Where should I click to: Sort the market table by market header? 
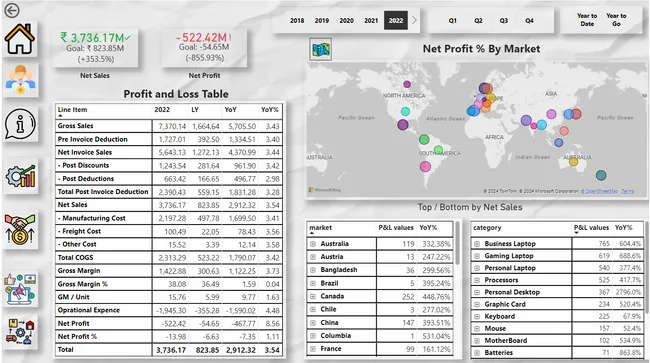[x=320, y=227]
